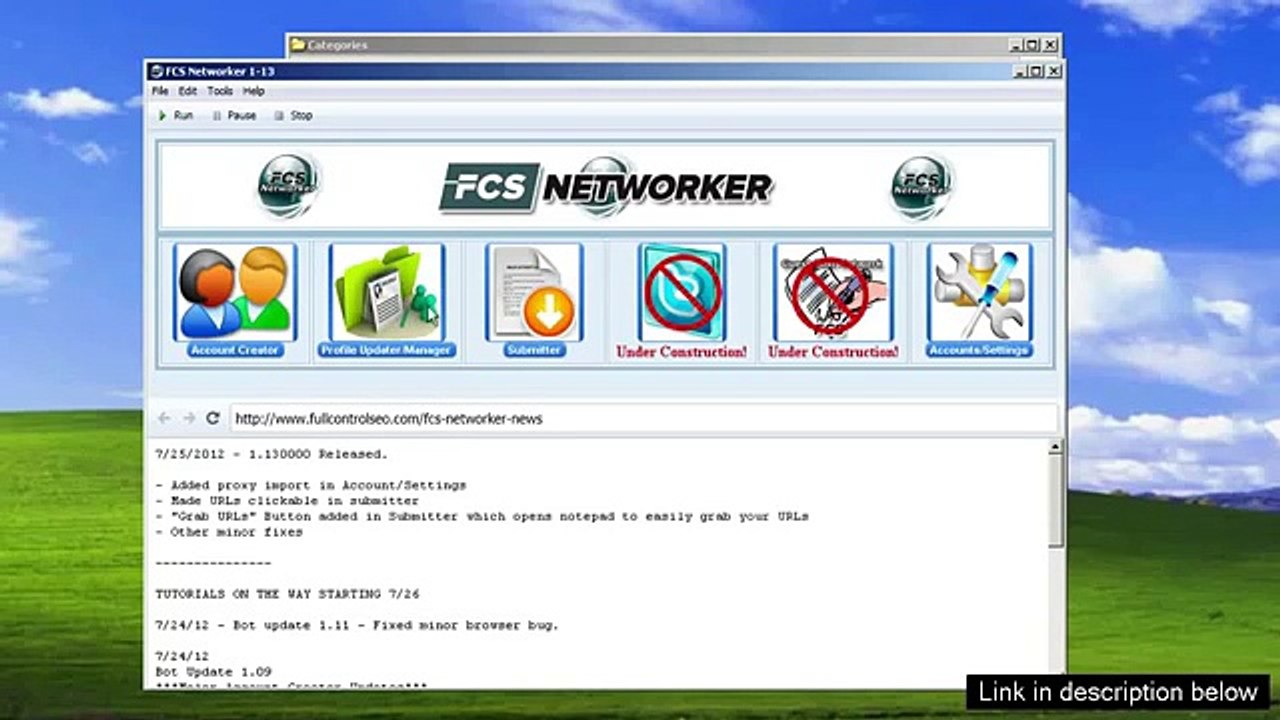Click the Run toolbar button
This screenshot has height=720, width=1280.
click(175, 116)
